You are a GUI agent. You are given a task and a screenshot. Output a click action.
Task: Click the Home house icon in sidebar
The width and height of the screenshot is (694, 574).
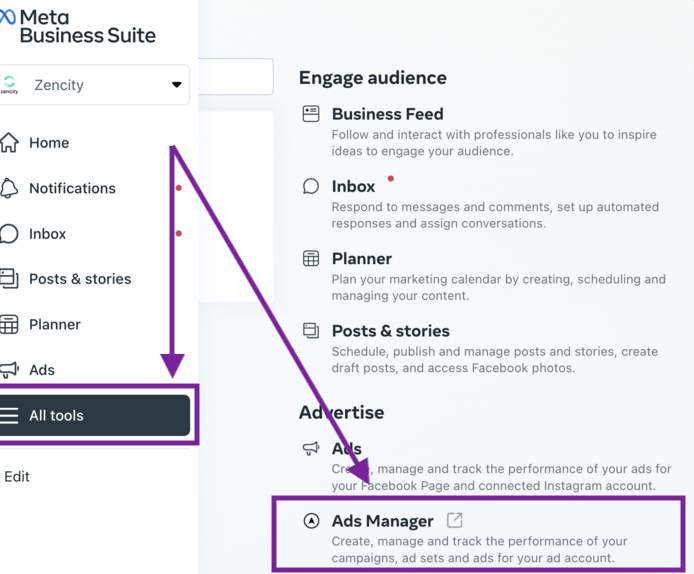(9, 143)
